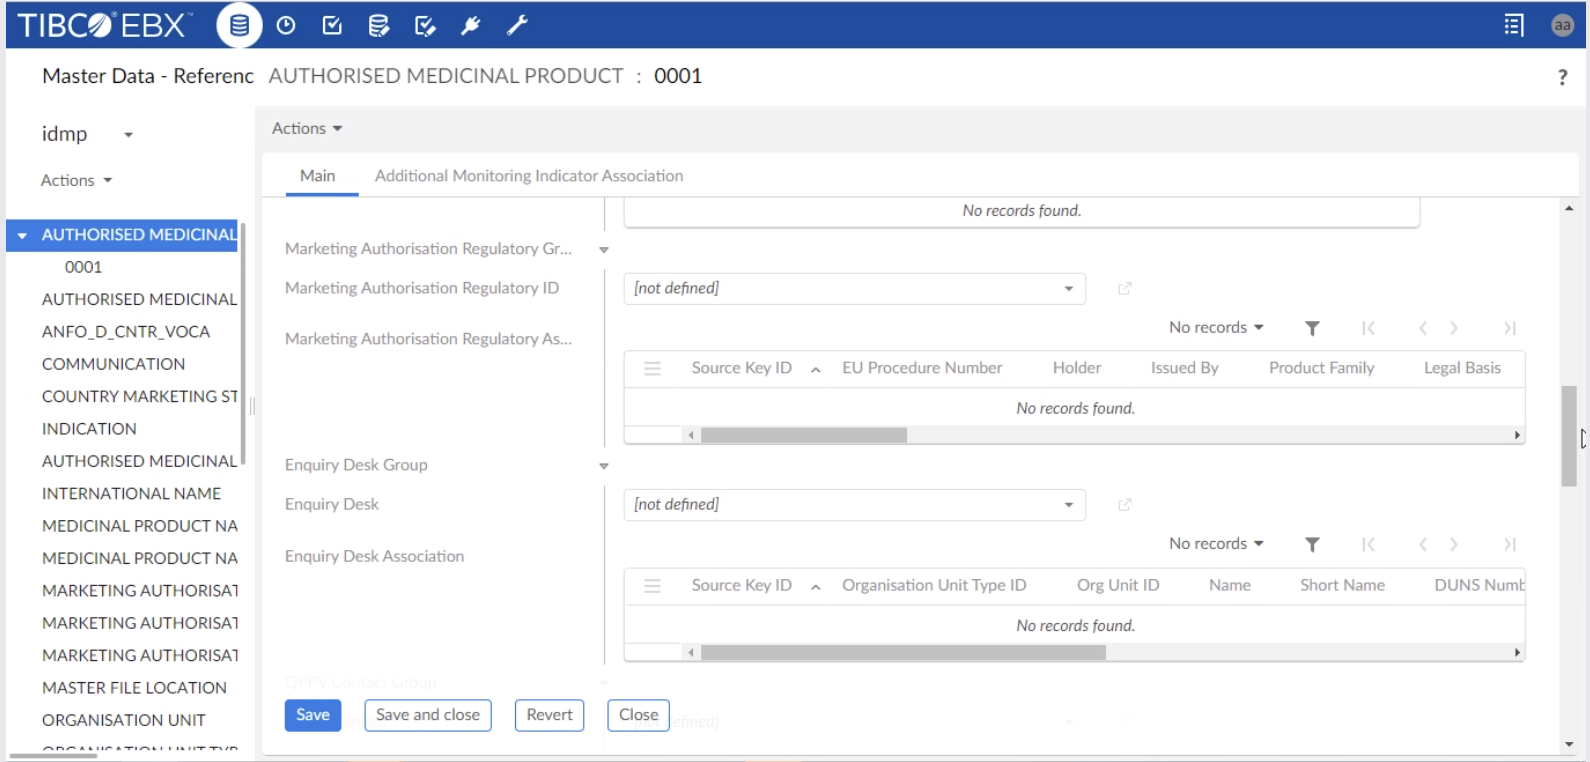Collapse the AUTHORISED MEDICINAL tree node
This screenshot has width=1590, height=762.
click(x=21, y=235)
